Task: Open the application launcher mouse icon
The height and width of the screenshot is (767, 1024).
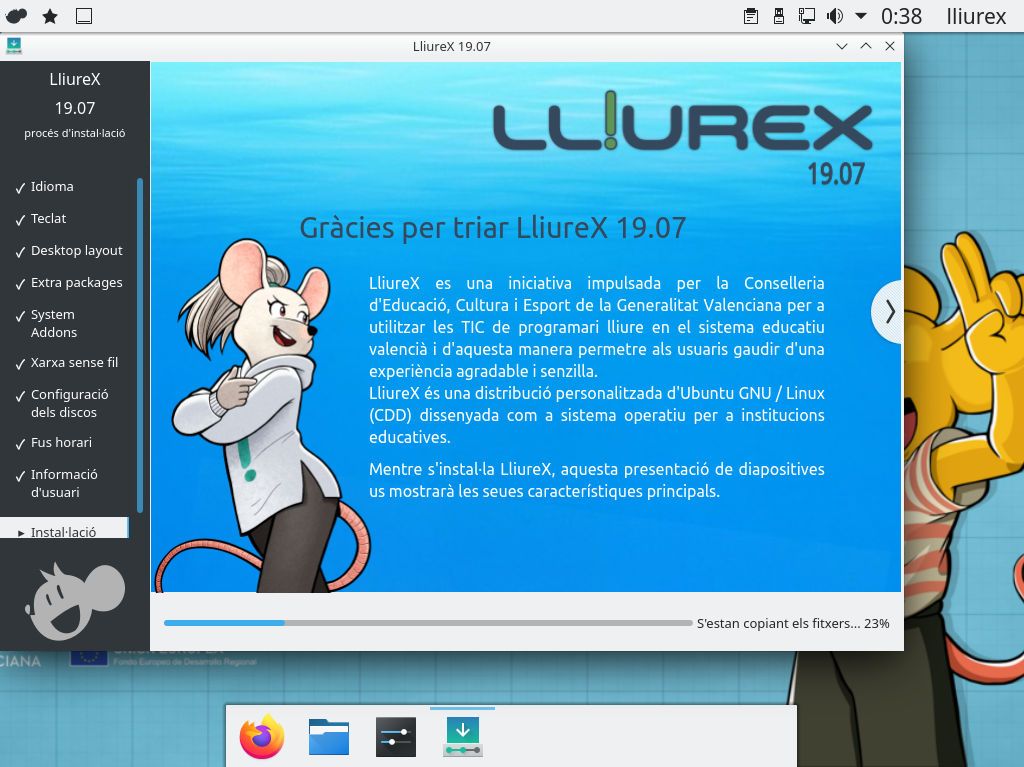Action: [16, 16]
